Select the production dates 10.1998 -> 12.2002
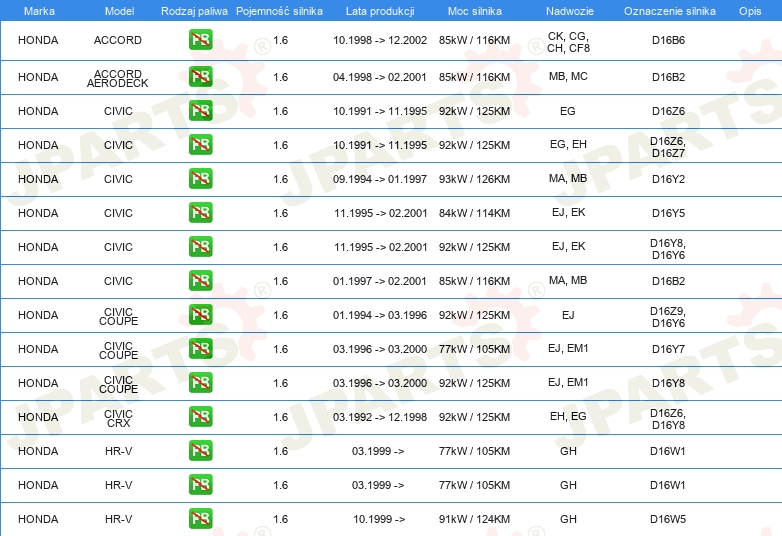 pos(380,40)
